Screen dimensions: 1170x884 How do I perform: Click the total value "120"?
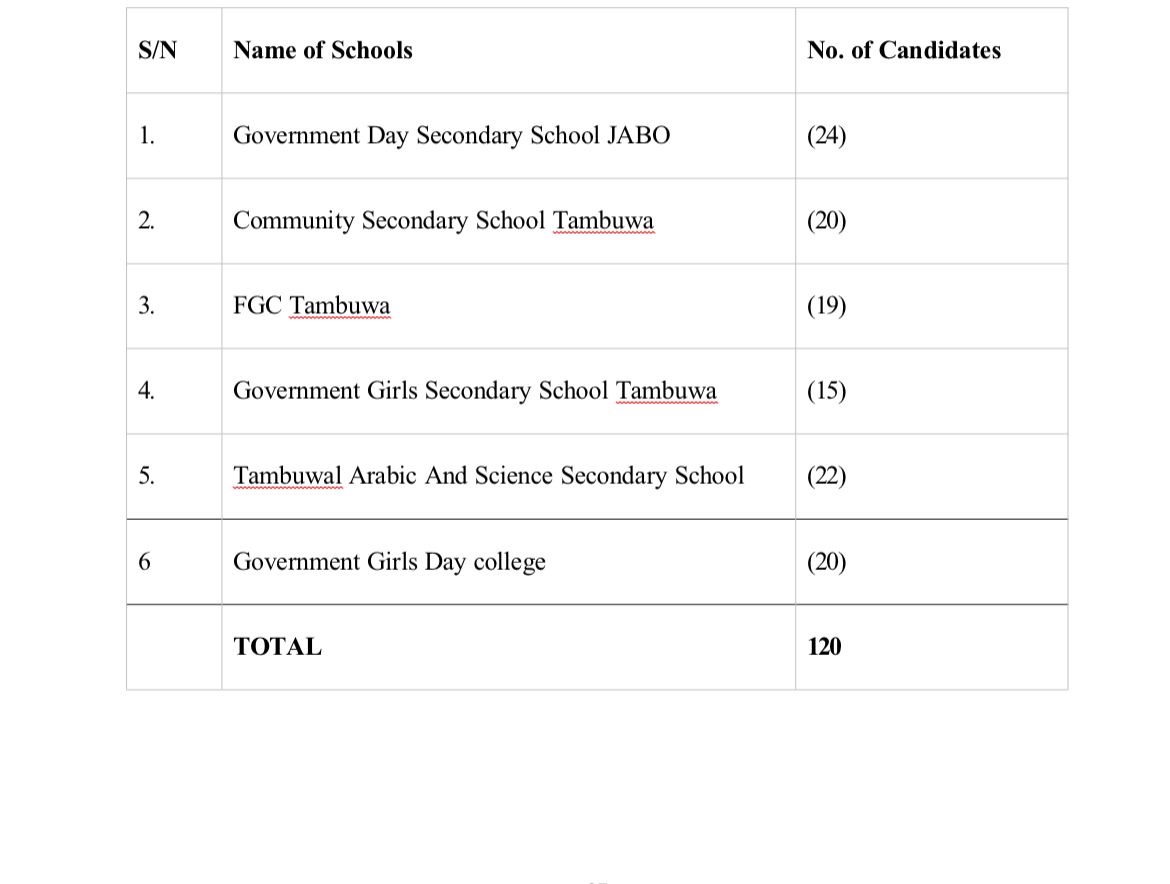pos(824,647)
